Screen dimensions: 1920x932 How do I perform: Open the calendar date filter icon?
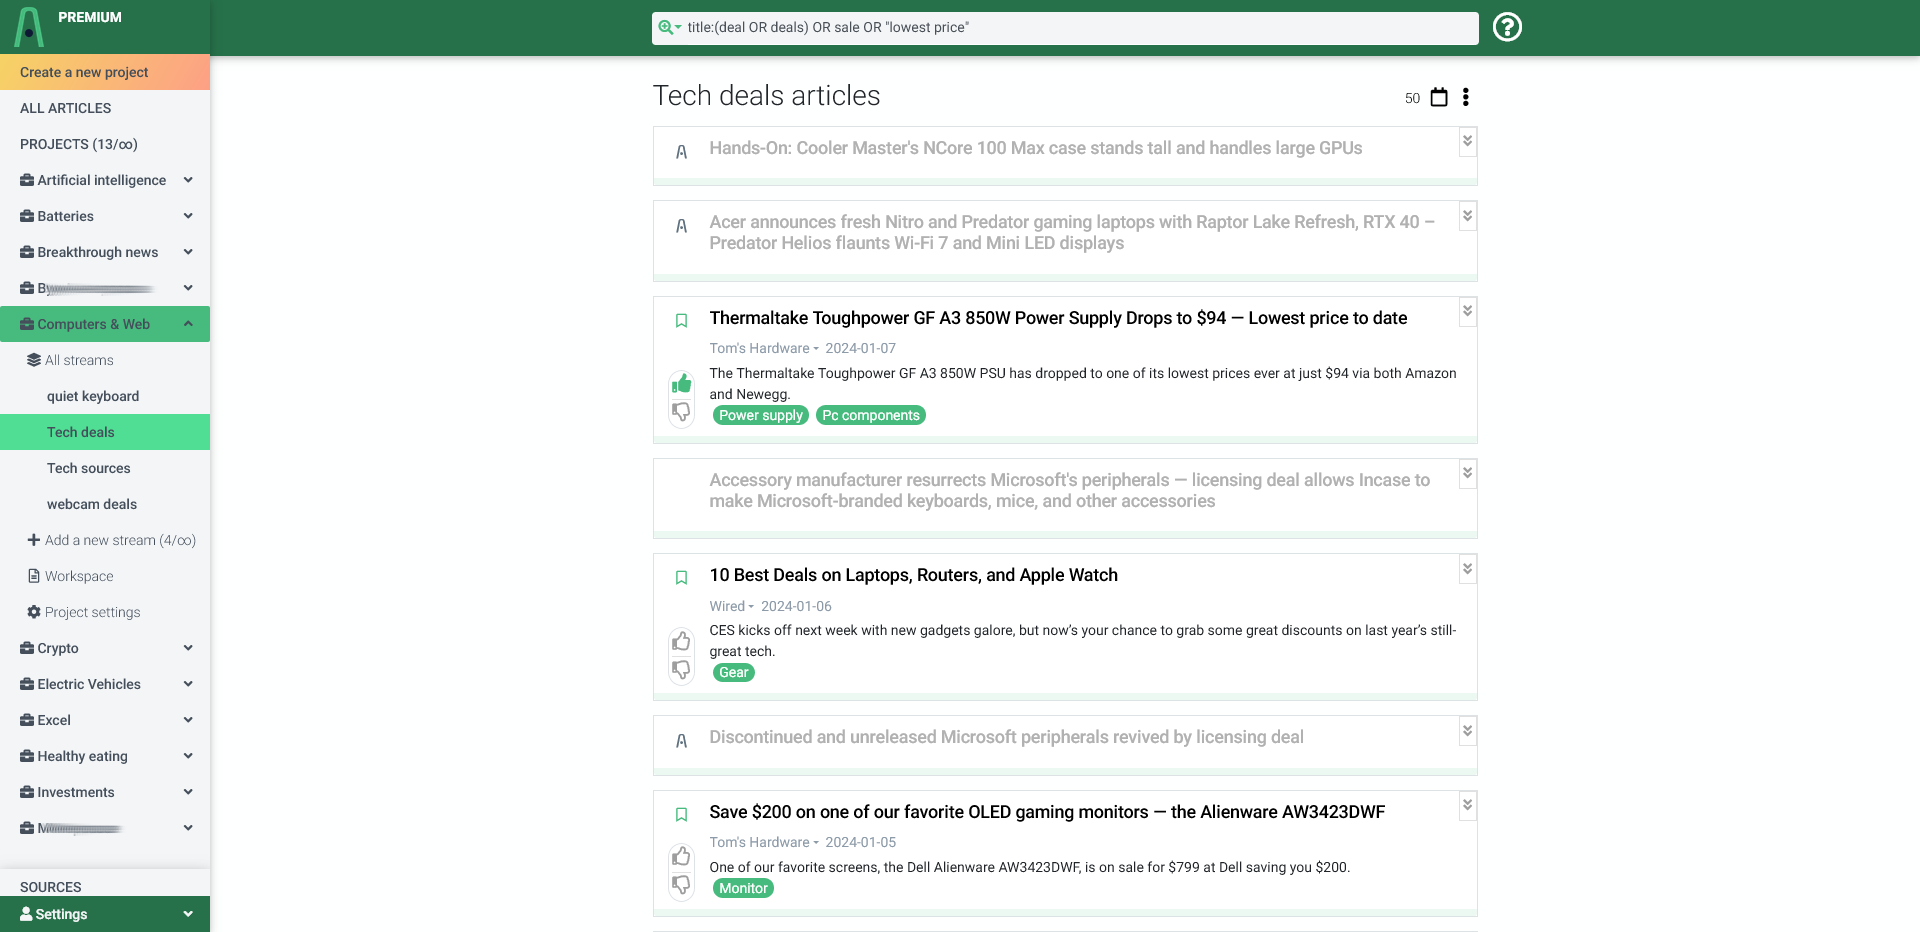(1439, 97)
